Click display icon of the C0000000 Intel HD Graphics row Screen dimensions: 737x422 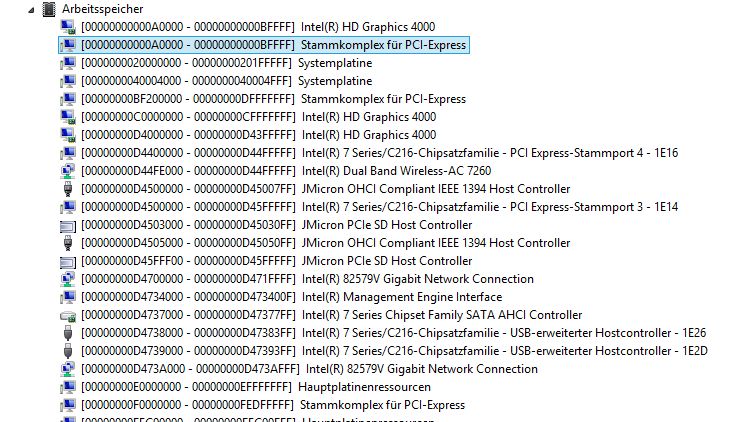(x=68, y=117)
